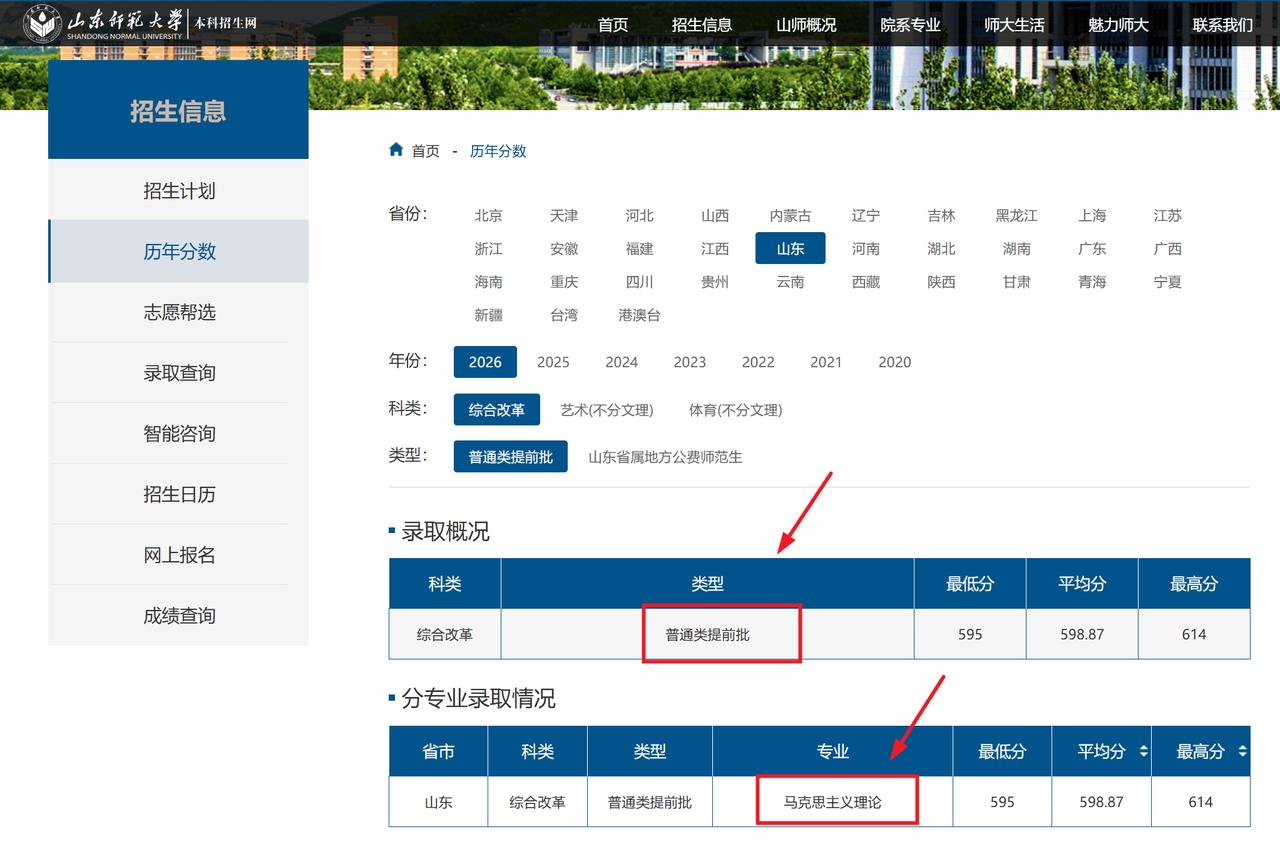Choose region 港澳台

pyautogui.click(x=640, y=315)
